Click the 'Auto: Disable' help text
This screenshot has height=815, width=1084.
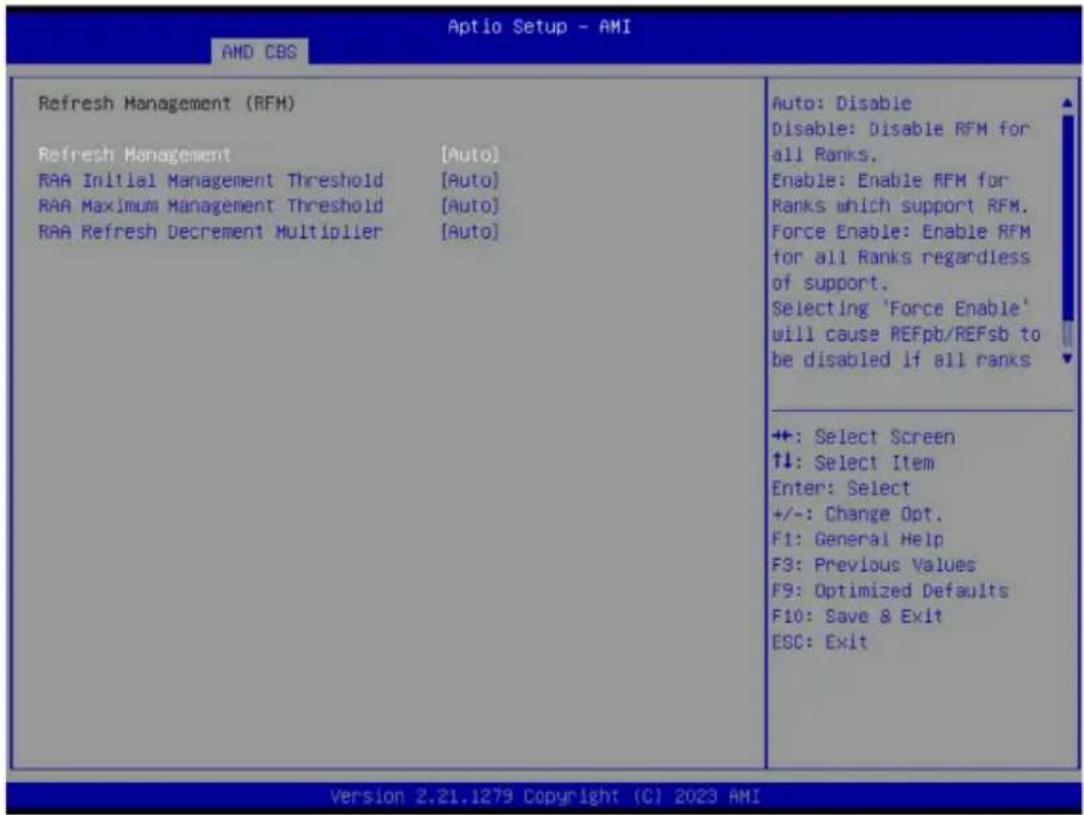pyautogui.click(x=841, y=104)
